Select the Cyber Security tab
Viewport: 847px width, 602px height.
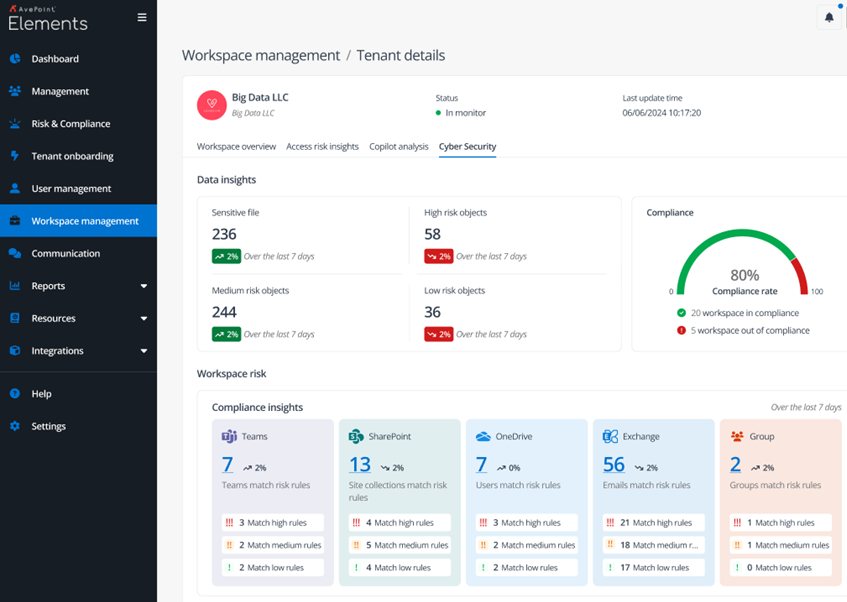tap(467, 146)
